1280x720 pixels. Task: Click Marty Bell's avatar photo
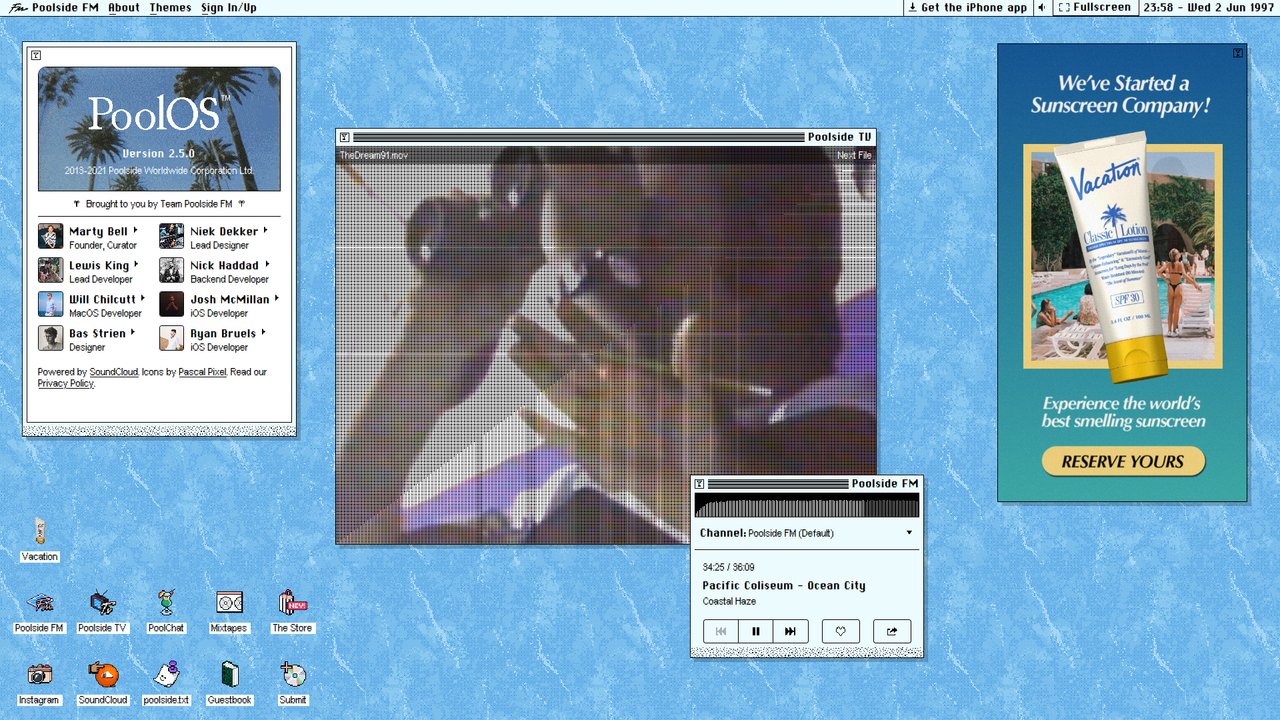click(x=51, y=236)
